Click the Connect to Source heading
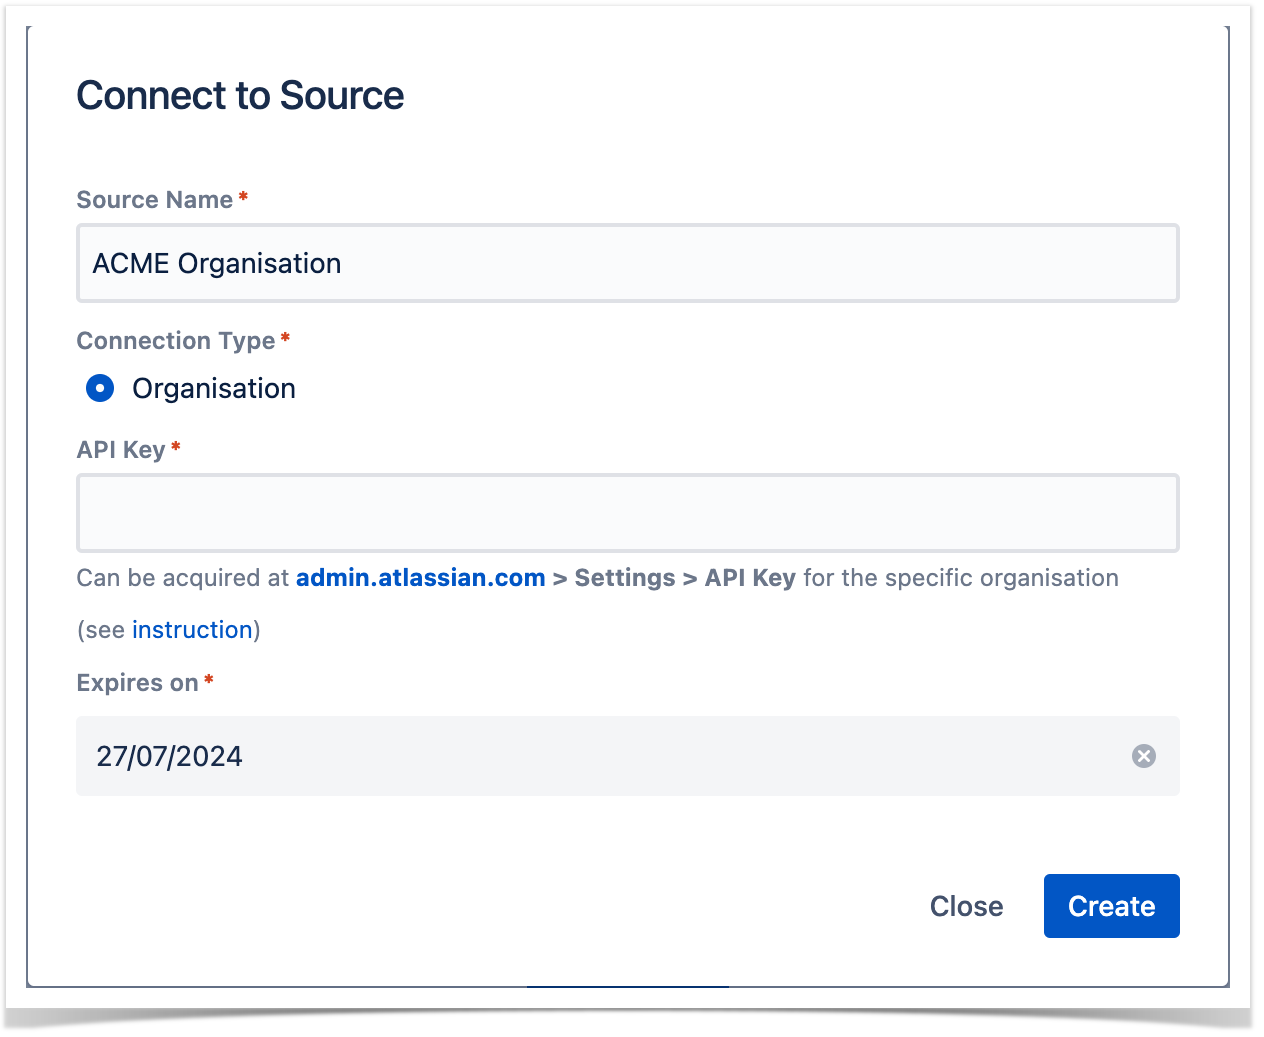 (240, 96)
